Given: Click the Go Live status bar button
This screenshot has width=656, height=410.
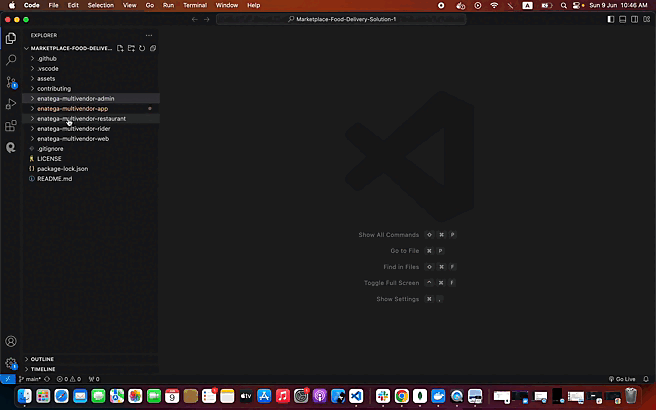Looking at the screenshot, I should 622,379.
